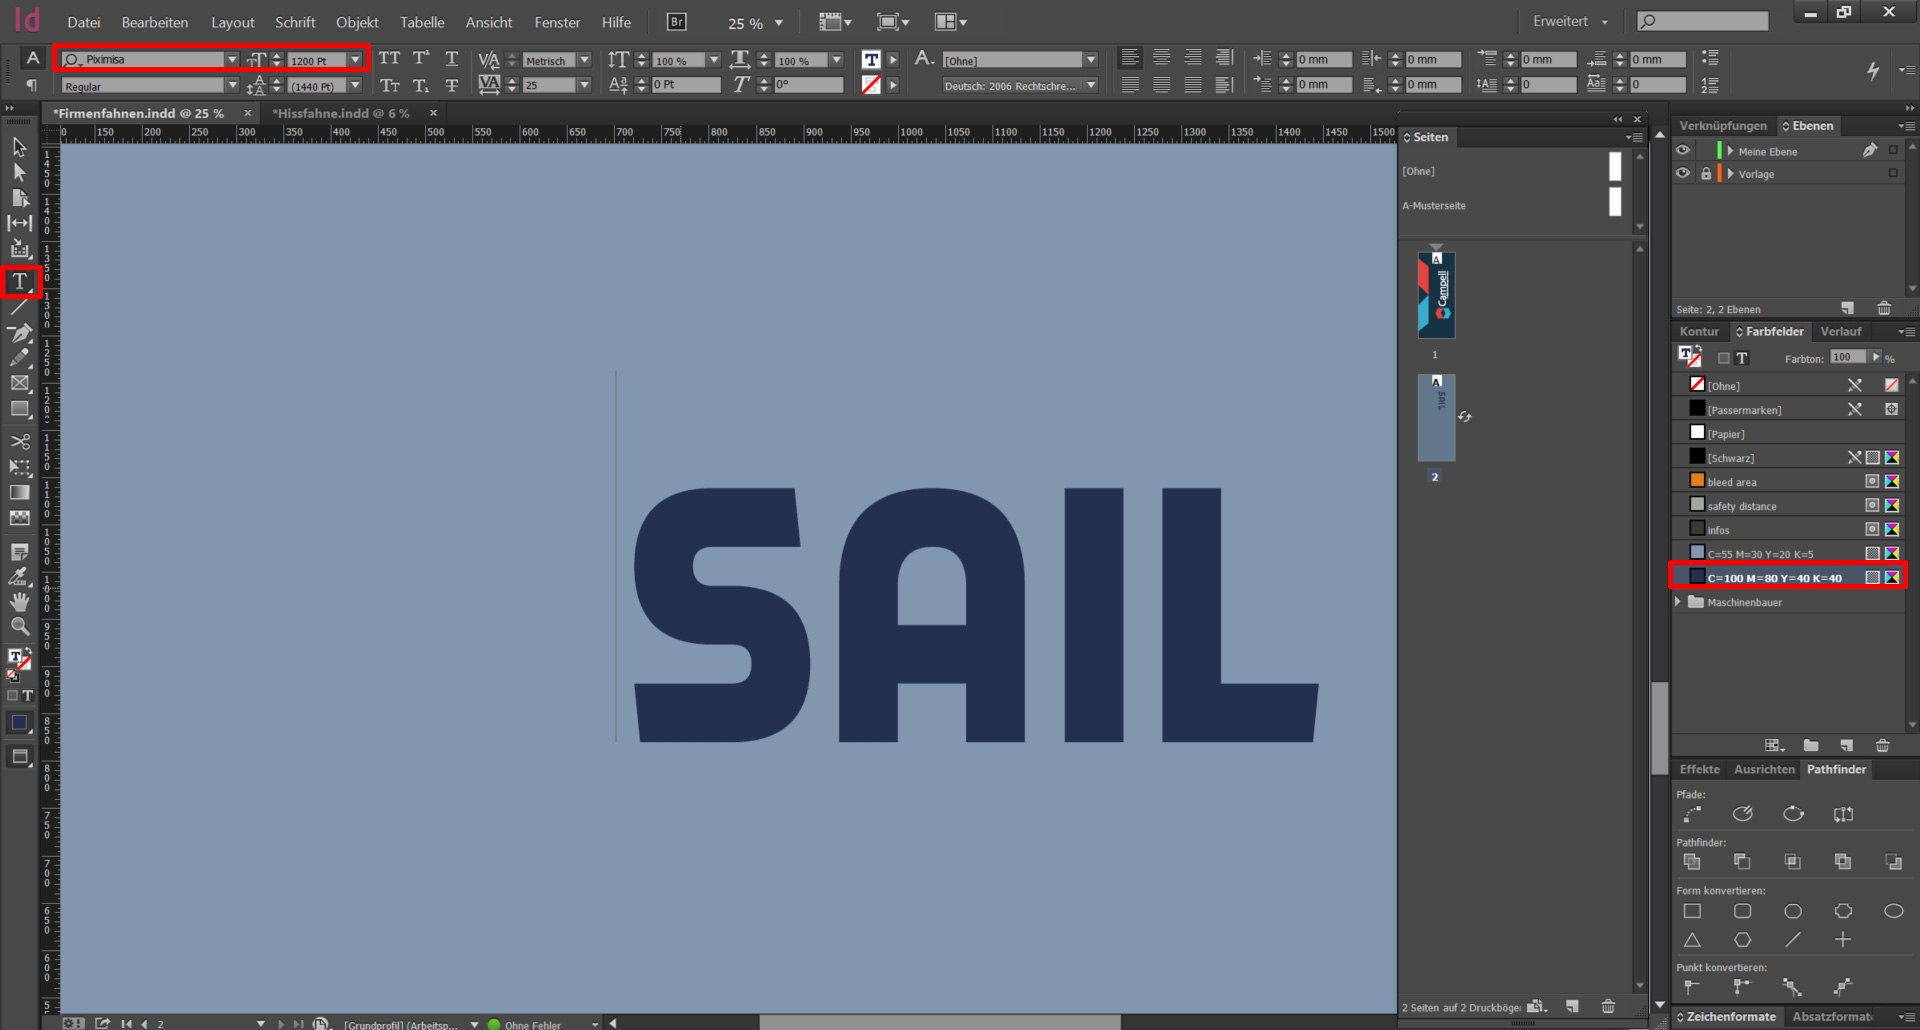This screenshot has width=1920, height=1030.
Task: Switch to the Hissfahne.indd document tab
Action: [342, 113]
